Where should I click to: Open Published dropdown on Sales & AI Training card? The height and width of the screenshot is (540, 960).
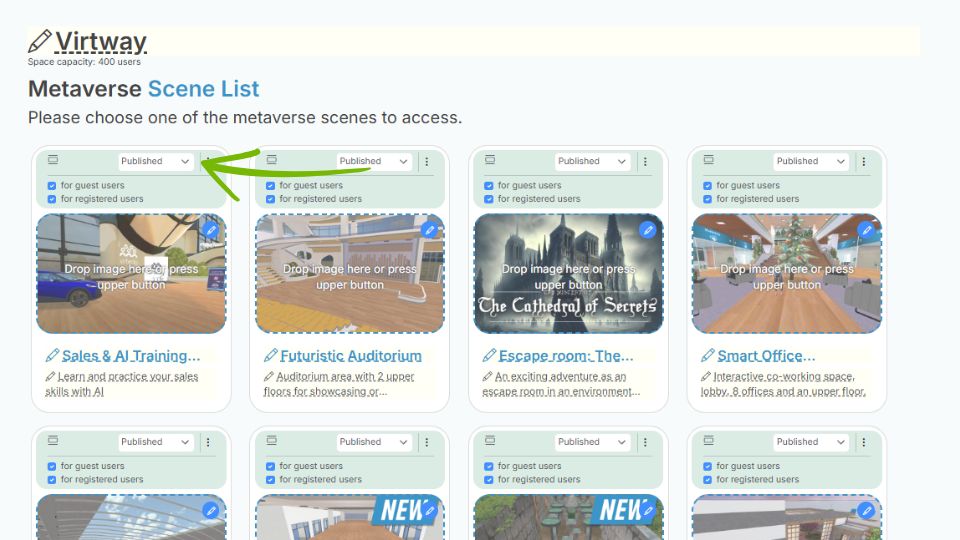click(155, 161)
